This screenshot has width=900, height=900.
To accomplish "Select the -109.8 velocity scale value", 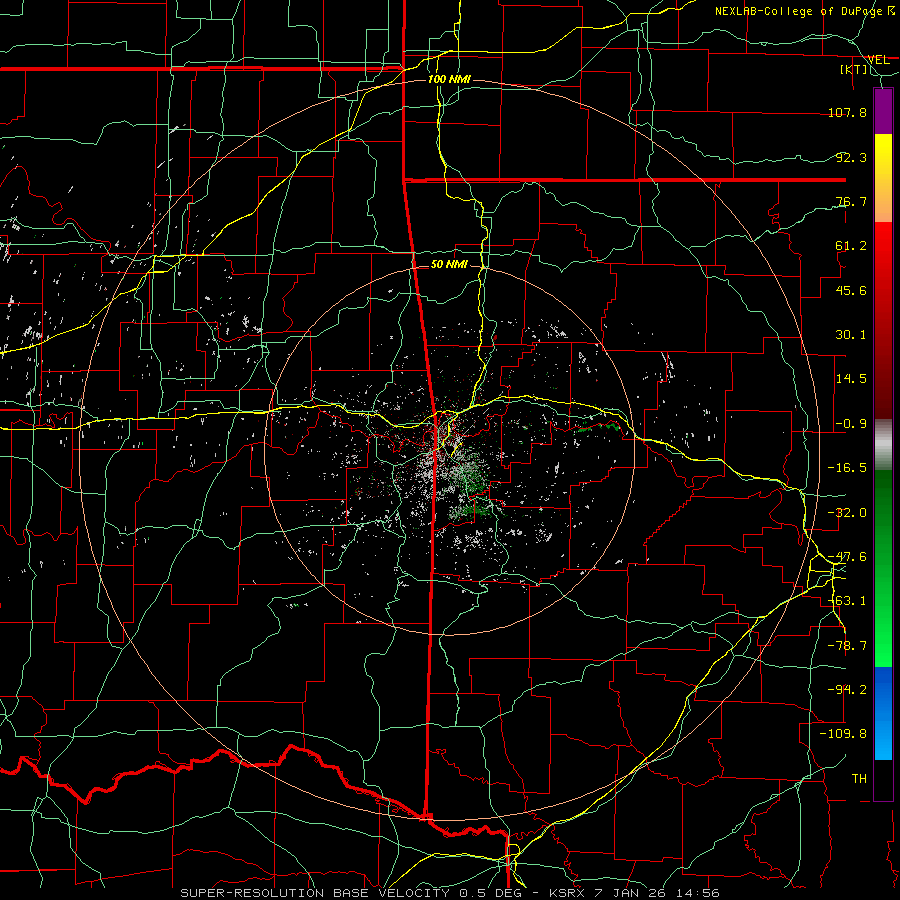I will [x=843, y=734].
